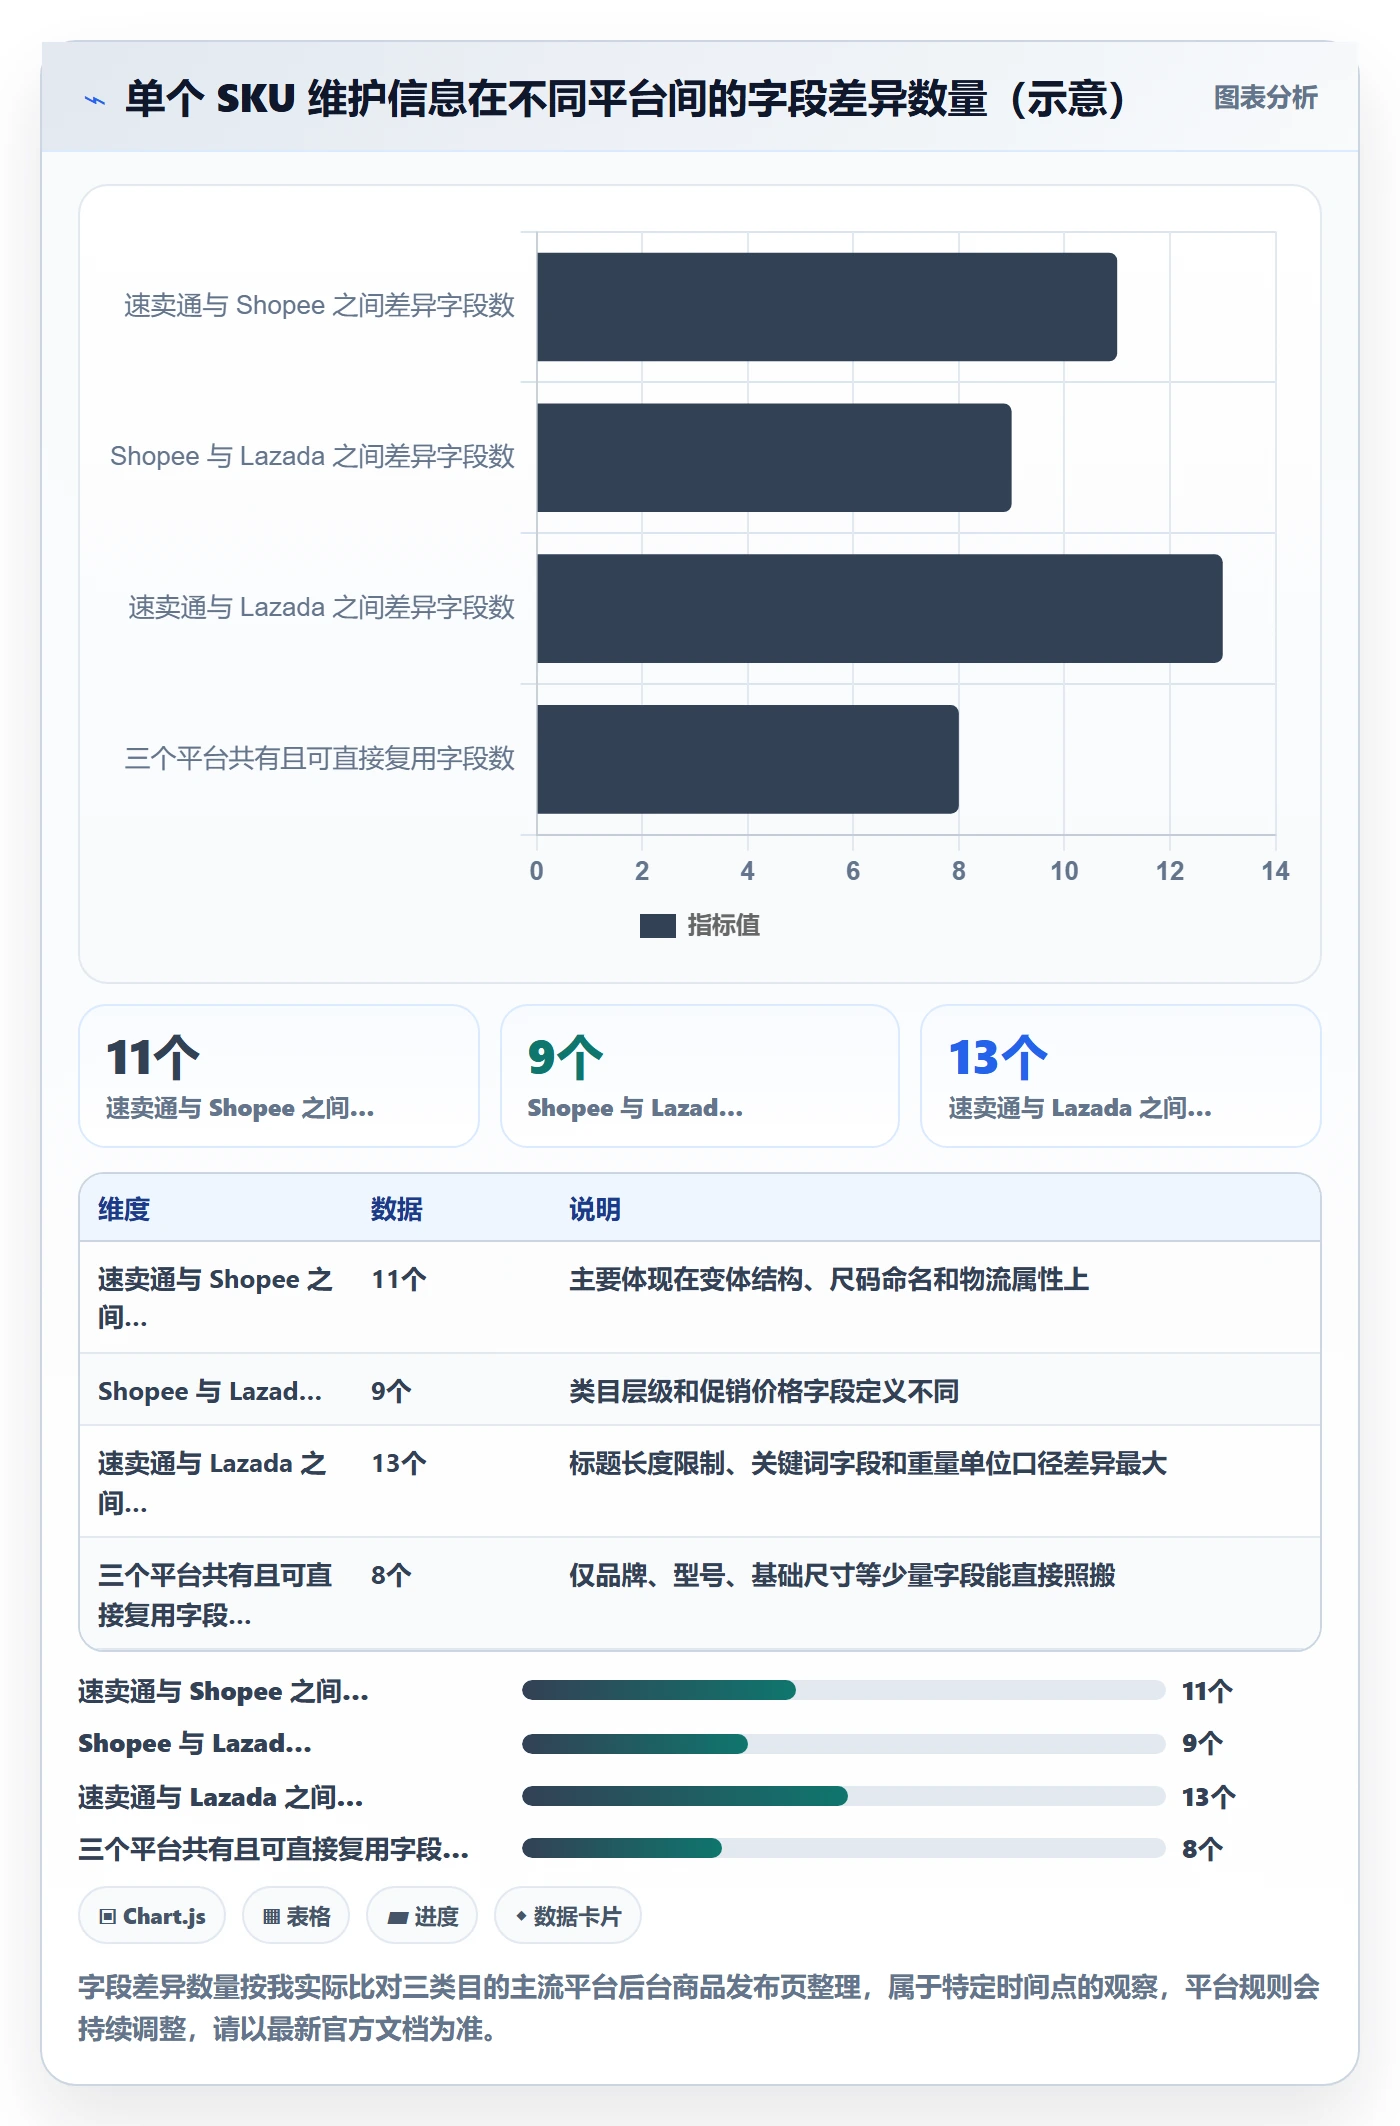Click the 说明 table column header
Image resolution: width=1400 pixels, height=2126 pixels.
pyautogui.click(x=595, y=1209)
